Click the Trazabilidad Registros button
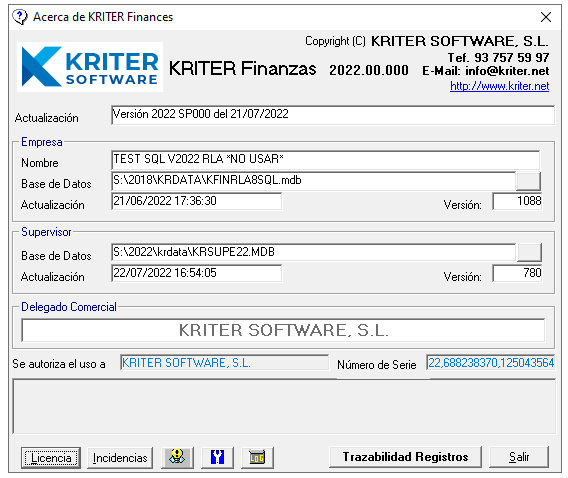Viewport: 568px width, 478px height. (x=405, y=457)
